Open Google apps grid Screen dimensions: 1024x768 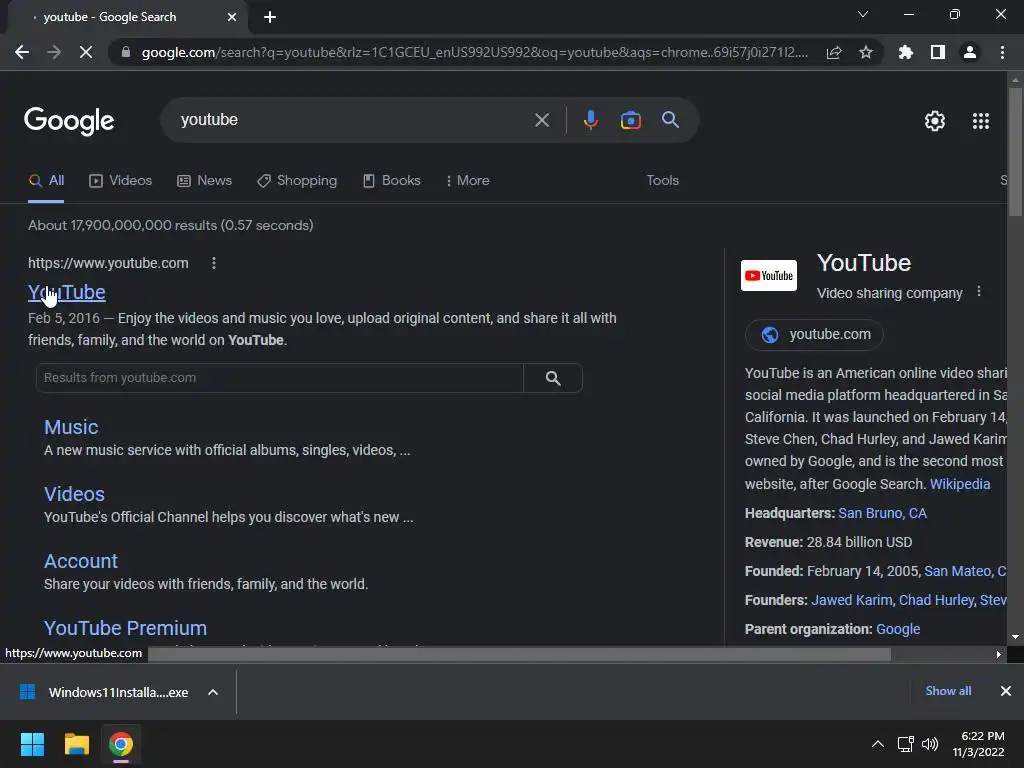click(981, 121)
